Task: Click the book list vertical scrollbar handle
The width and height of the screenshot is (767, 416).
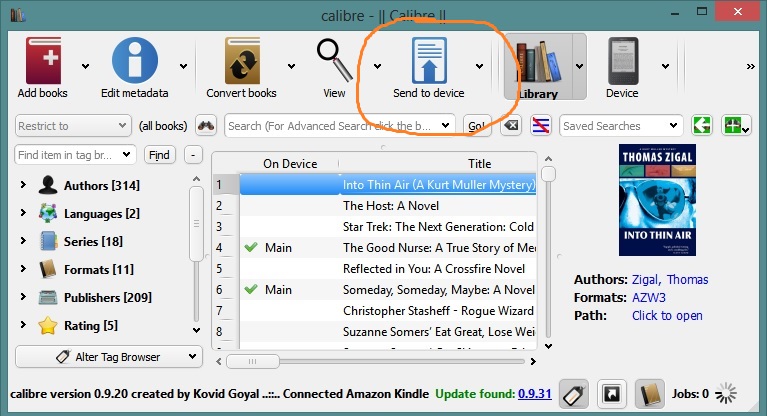Action: click(x=548, y=174)
